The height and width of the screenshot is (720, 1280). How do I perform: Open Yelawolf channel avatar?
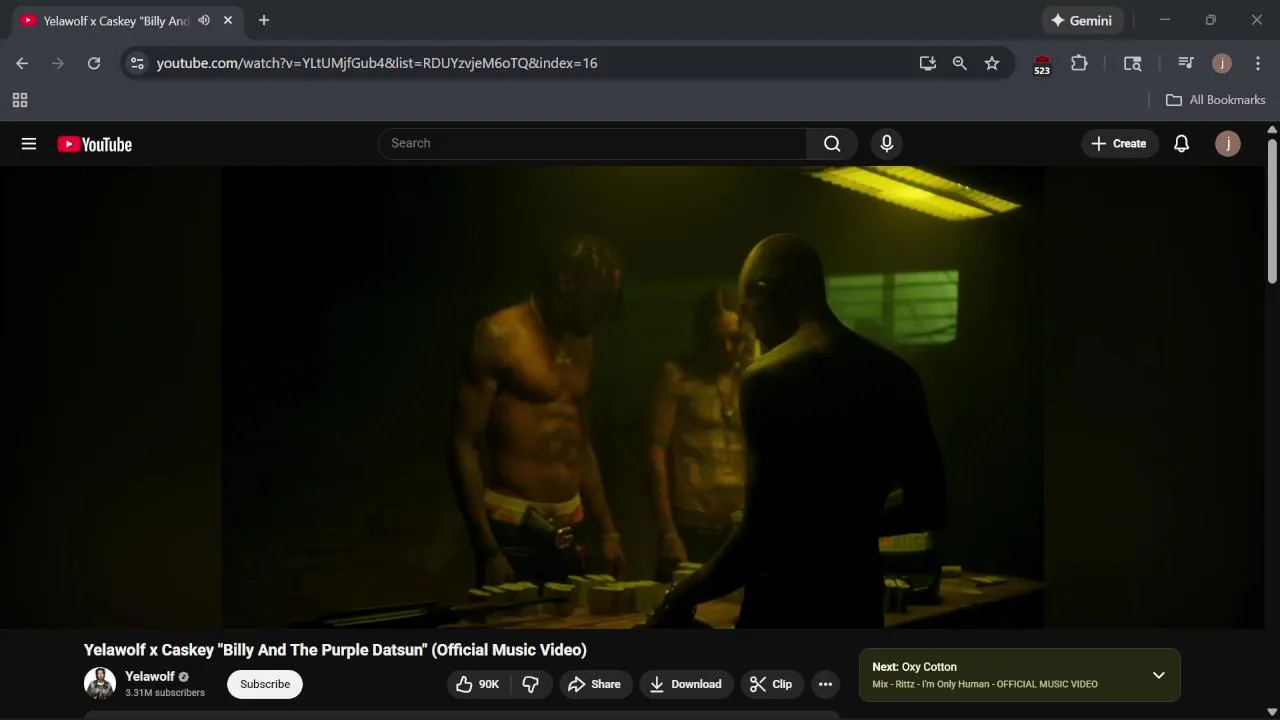pos(100,684)
